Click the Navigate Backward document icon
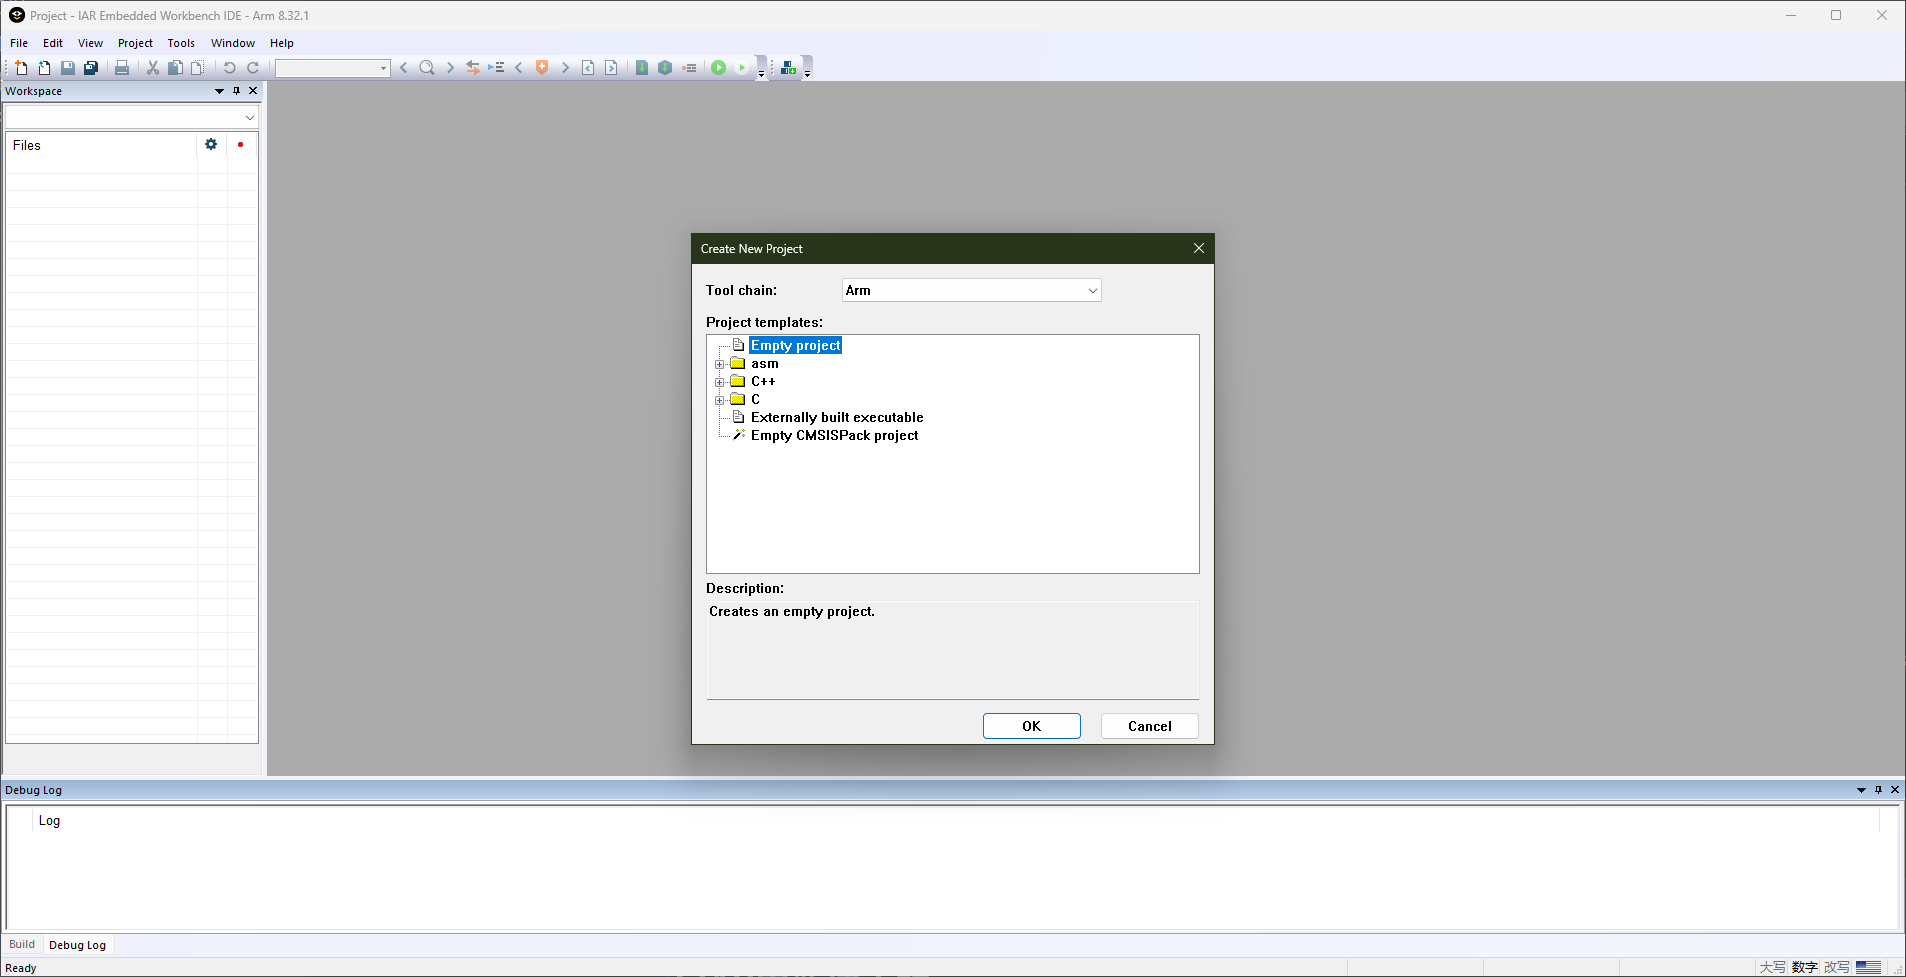Image resolution: width=1906 pixels, height=977 pixels. 588,68
